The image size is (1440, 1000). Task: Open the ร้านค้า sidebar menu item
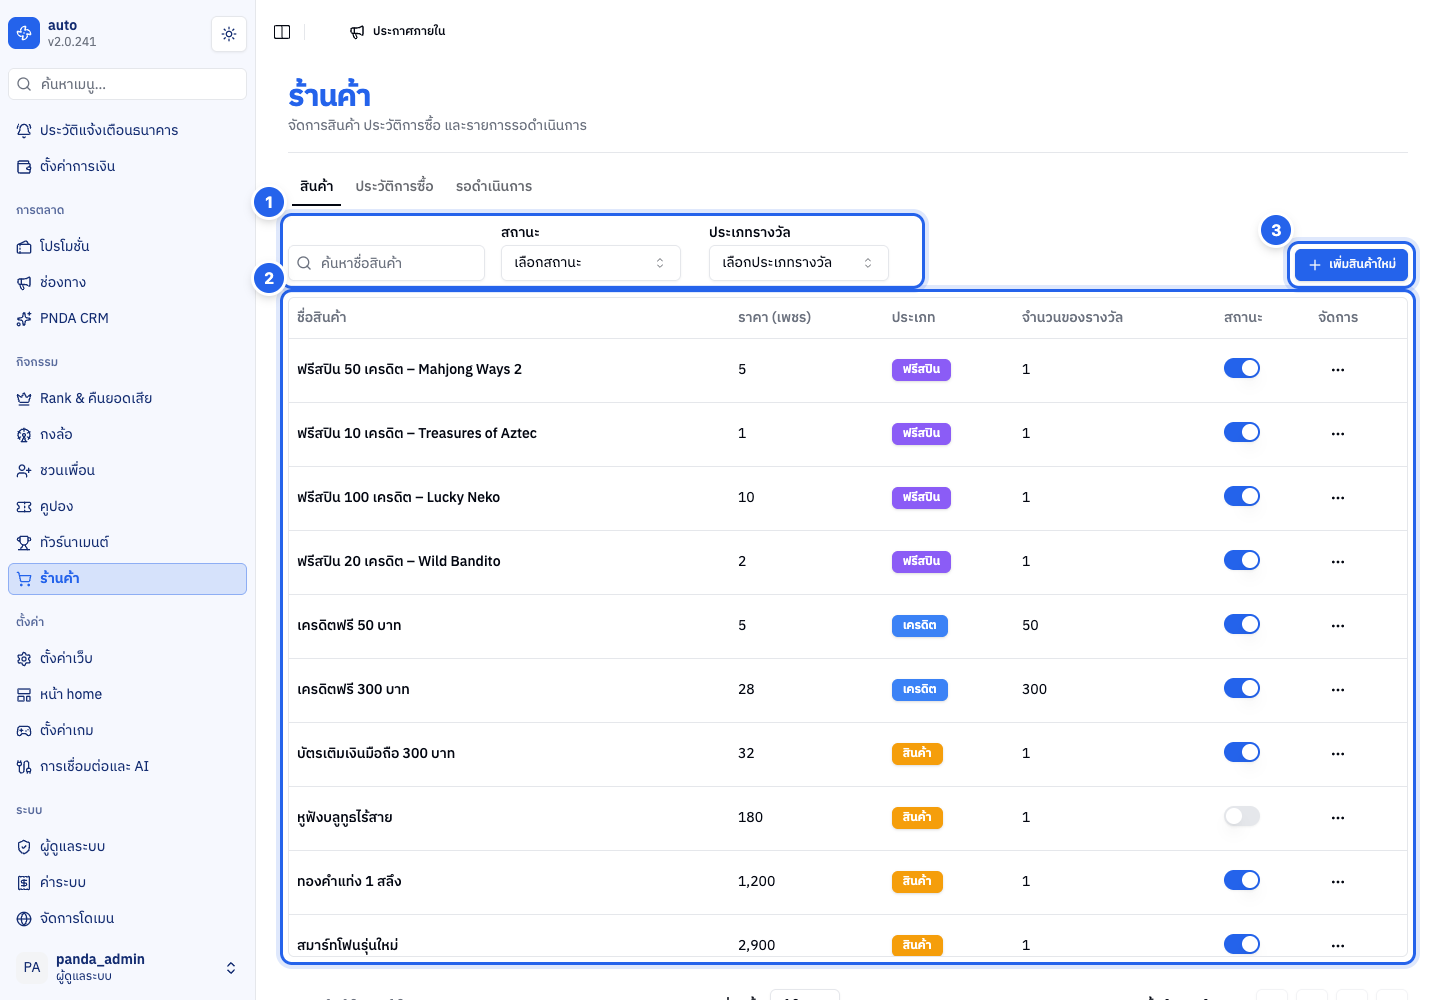(127, 579)
